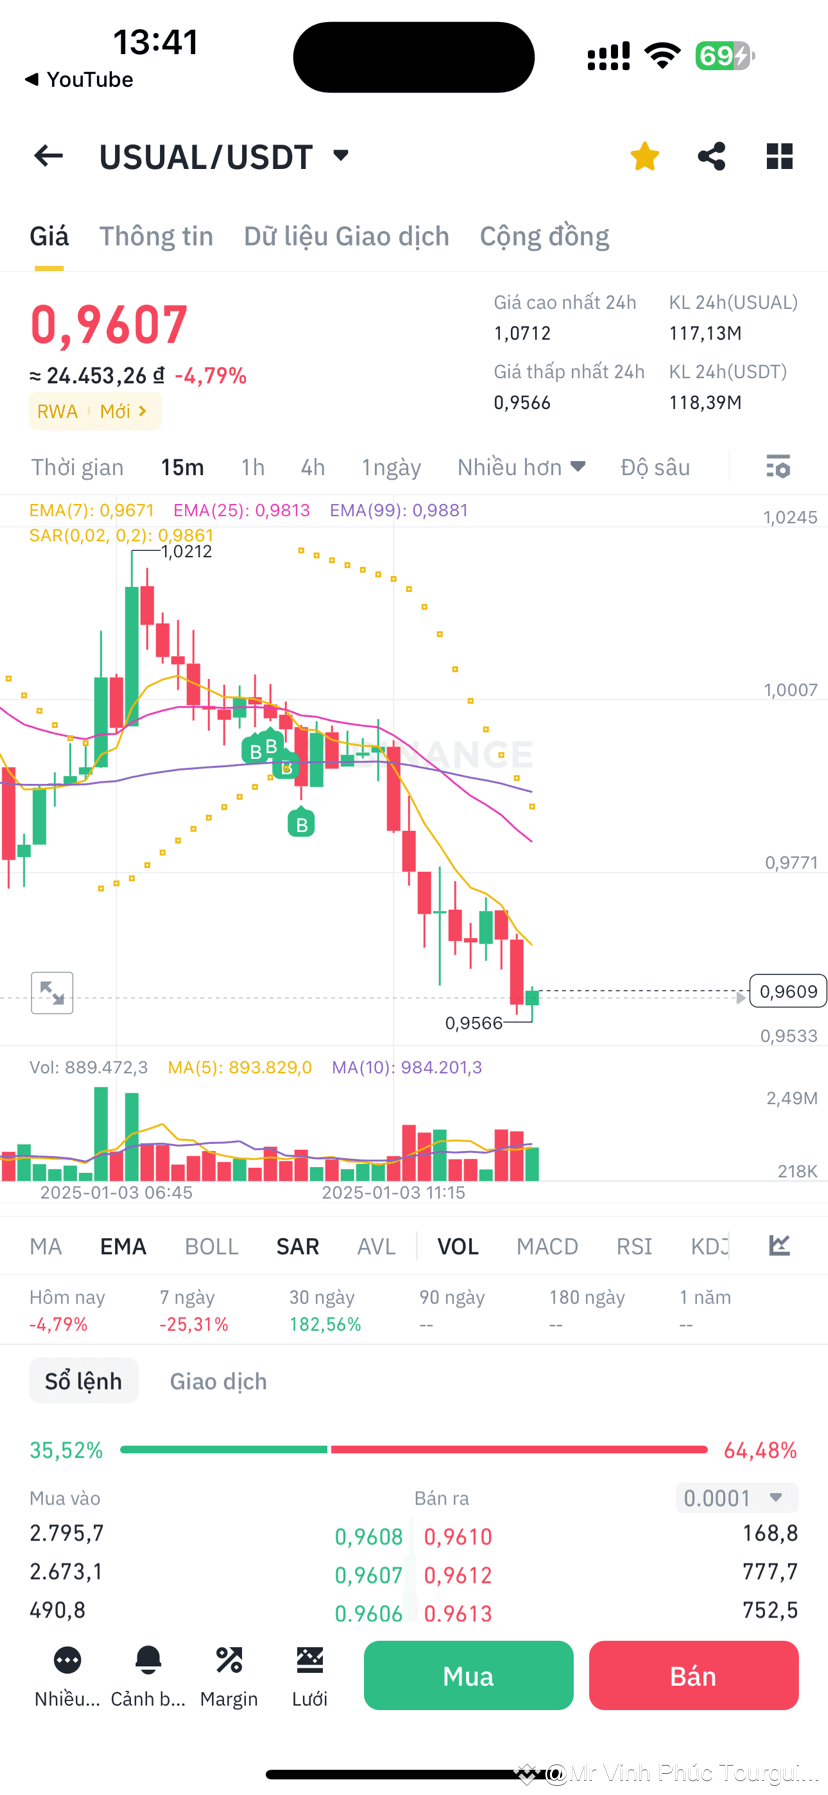828x1795 pixels.
Task: Open the share icon in the top bar
Action: [x=711, y=156]
